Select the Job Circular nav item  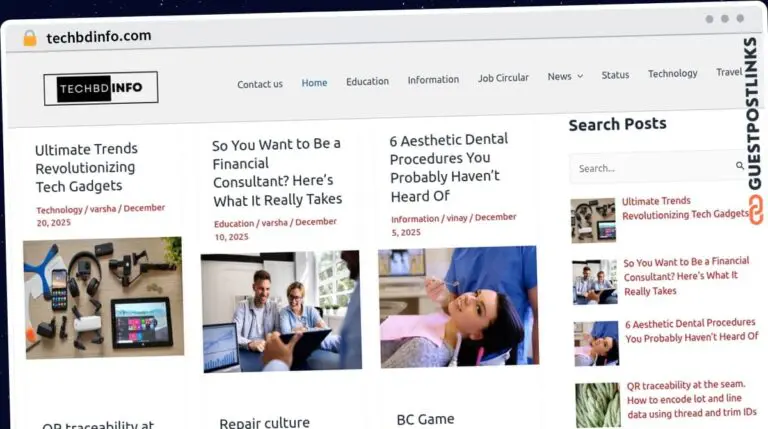pos(503,78)
